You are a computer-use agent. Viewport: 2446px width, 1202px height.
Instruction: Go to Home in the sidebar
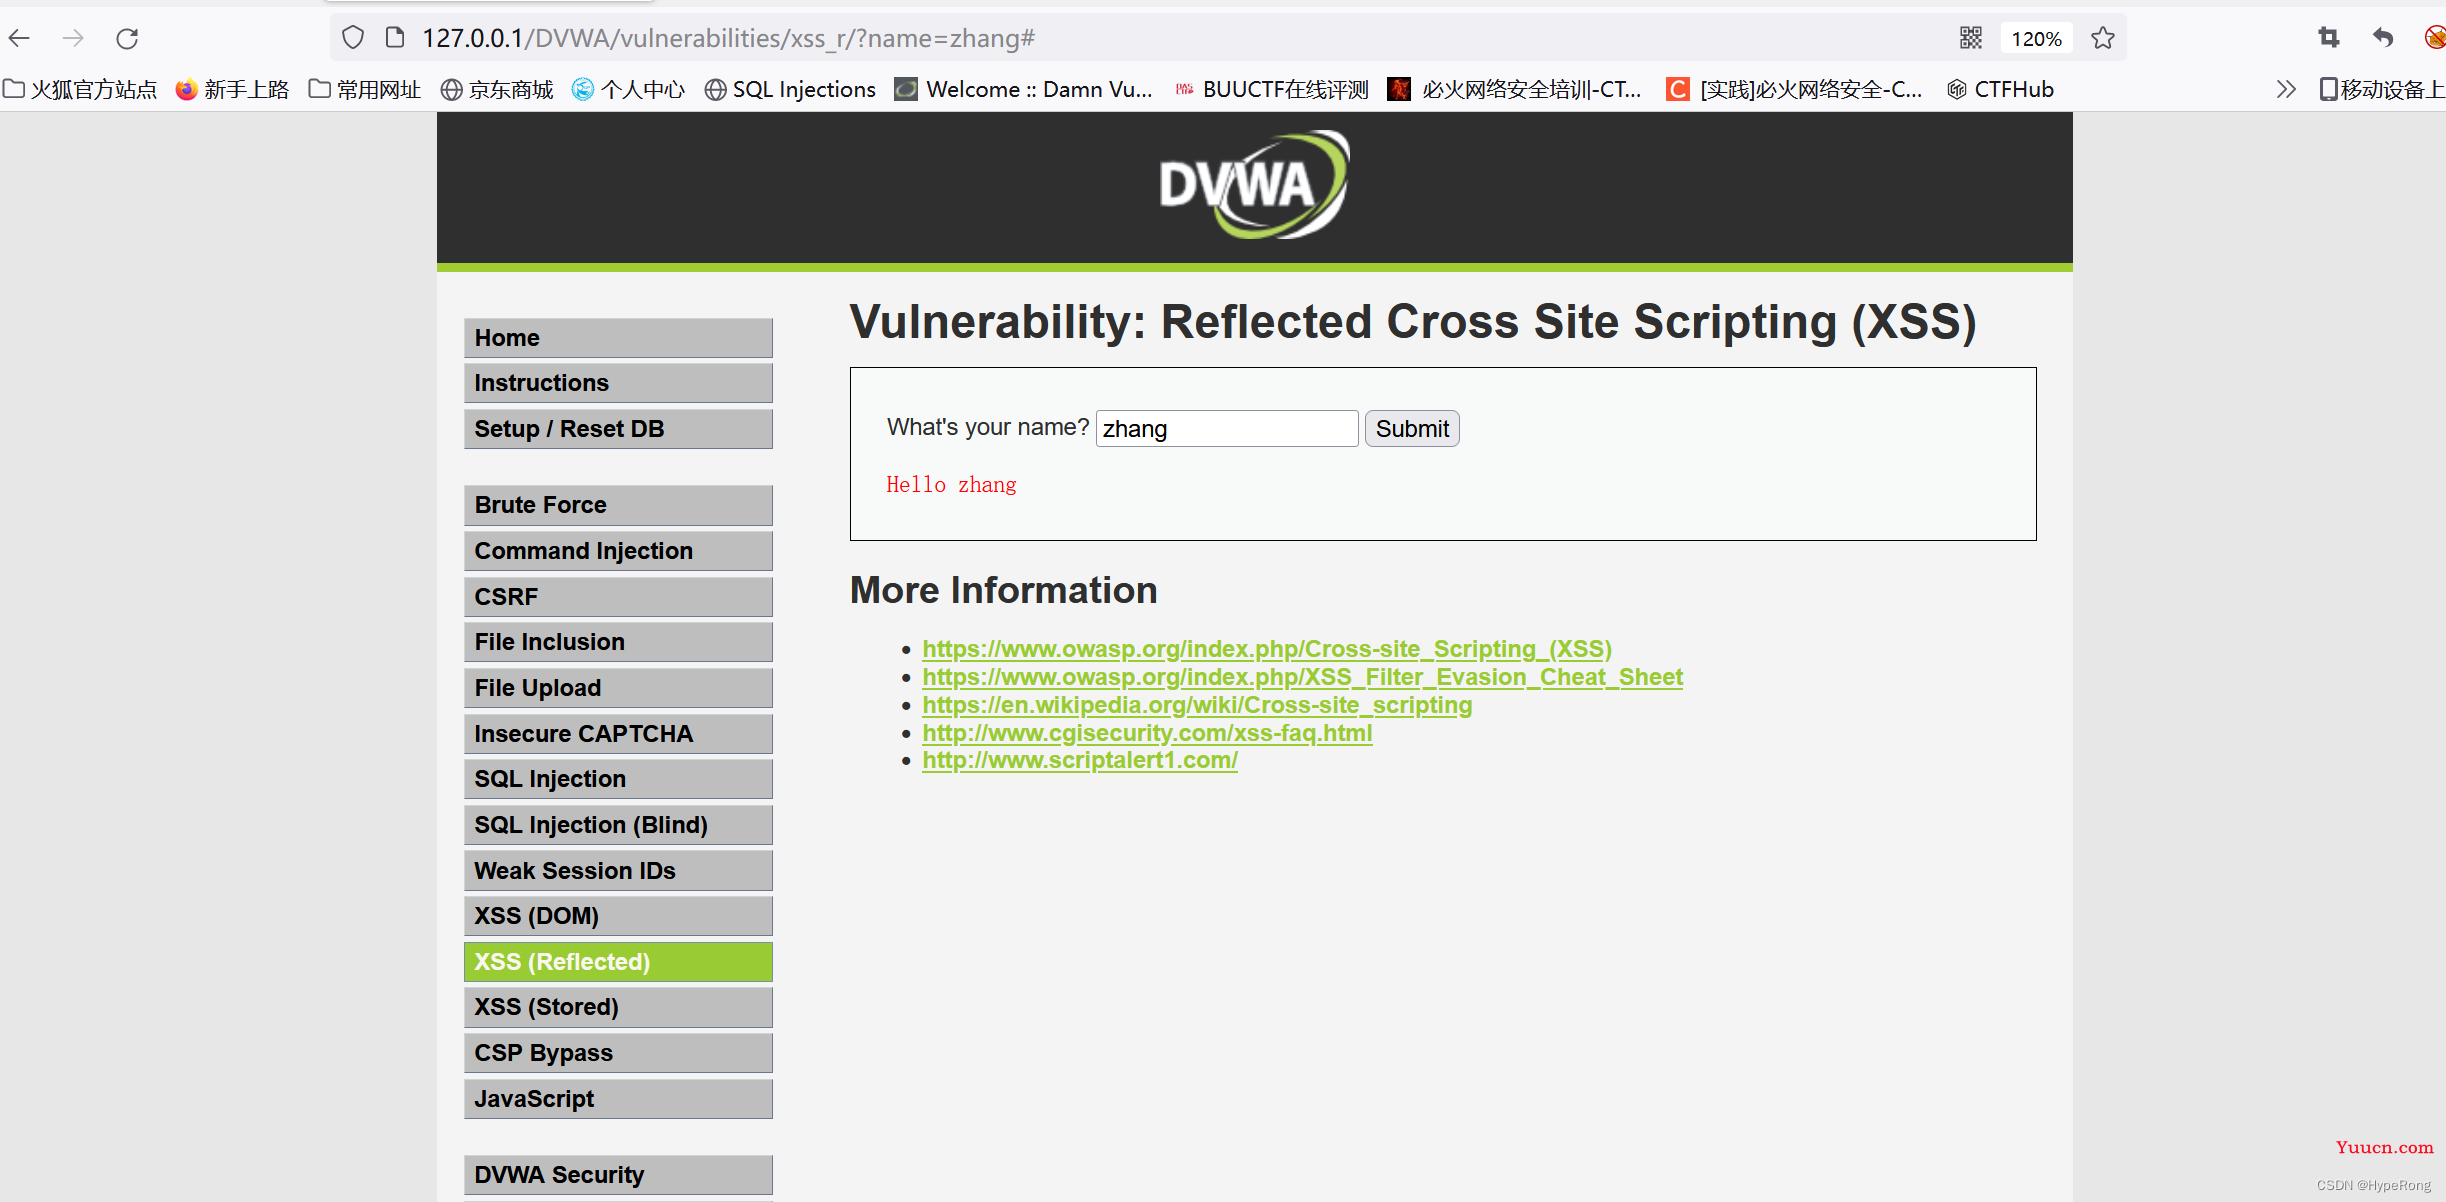618,338
